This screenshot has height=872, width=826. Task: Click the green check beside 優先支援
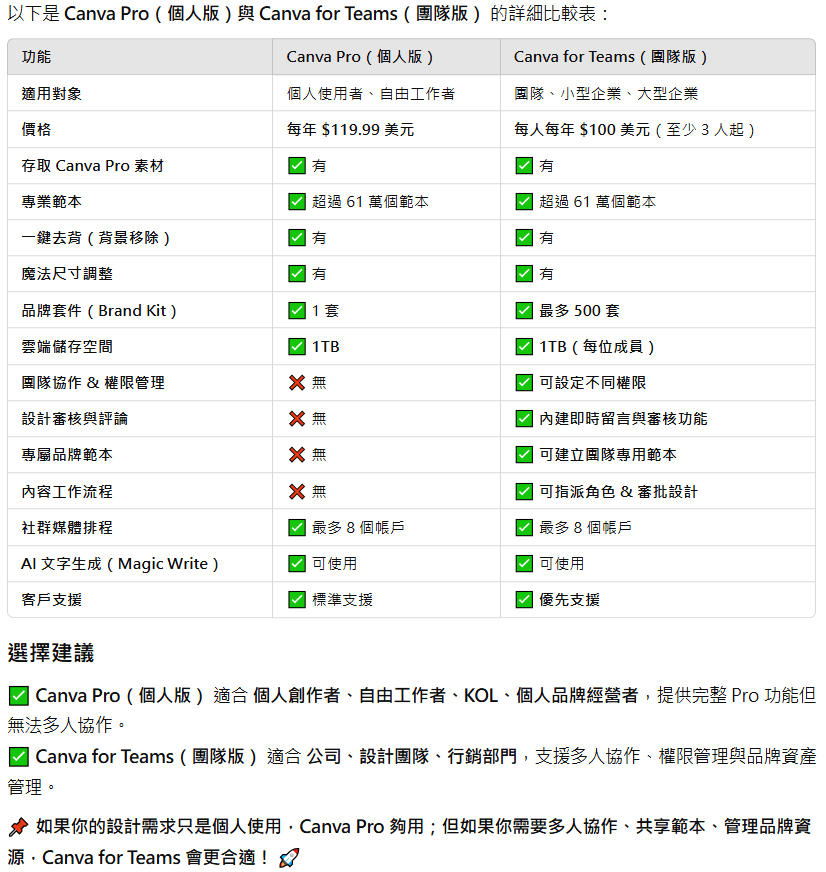(524, 600)
